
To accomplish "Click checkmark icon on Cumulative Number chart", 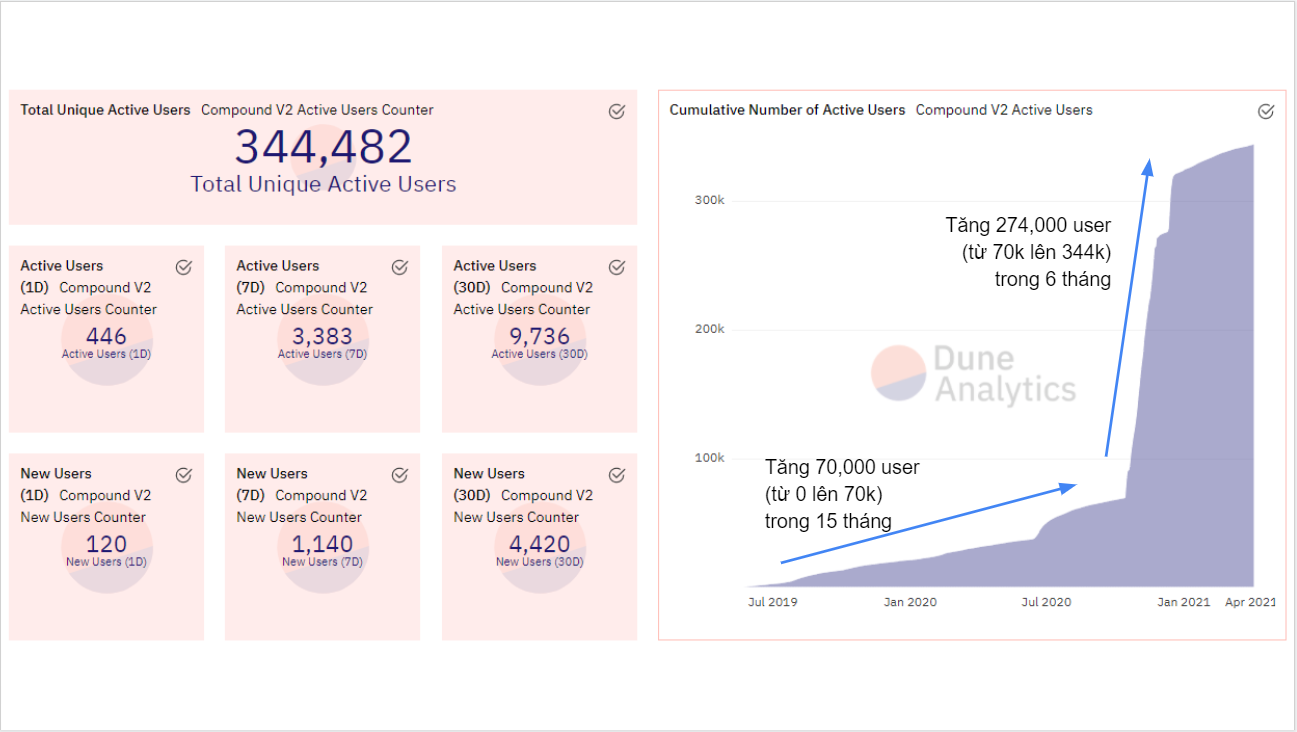I will tap(1266, 111).
